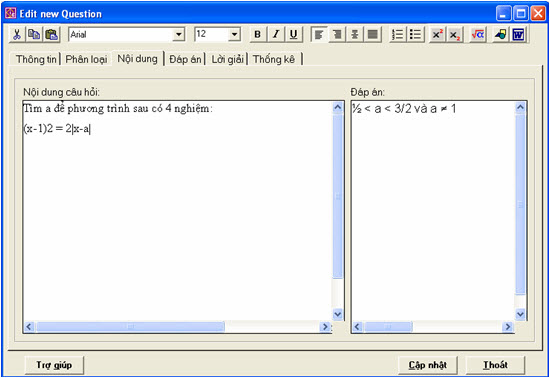
Task: Click the question area horizontal scrollbar thumb
Action: point(130,327)
